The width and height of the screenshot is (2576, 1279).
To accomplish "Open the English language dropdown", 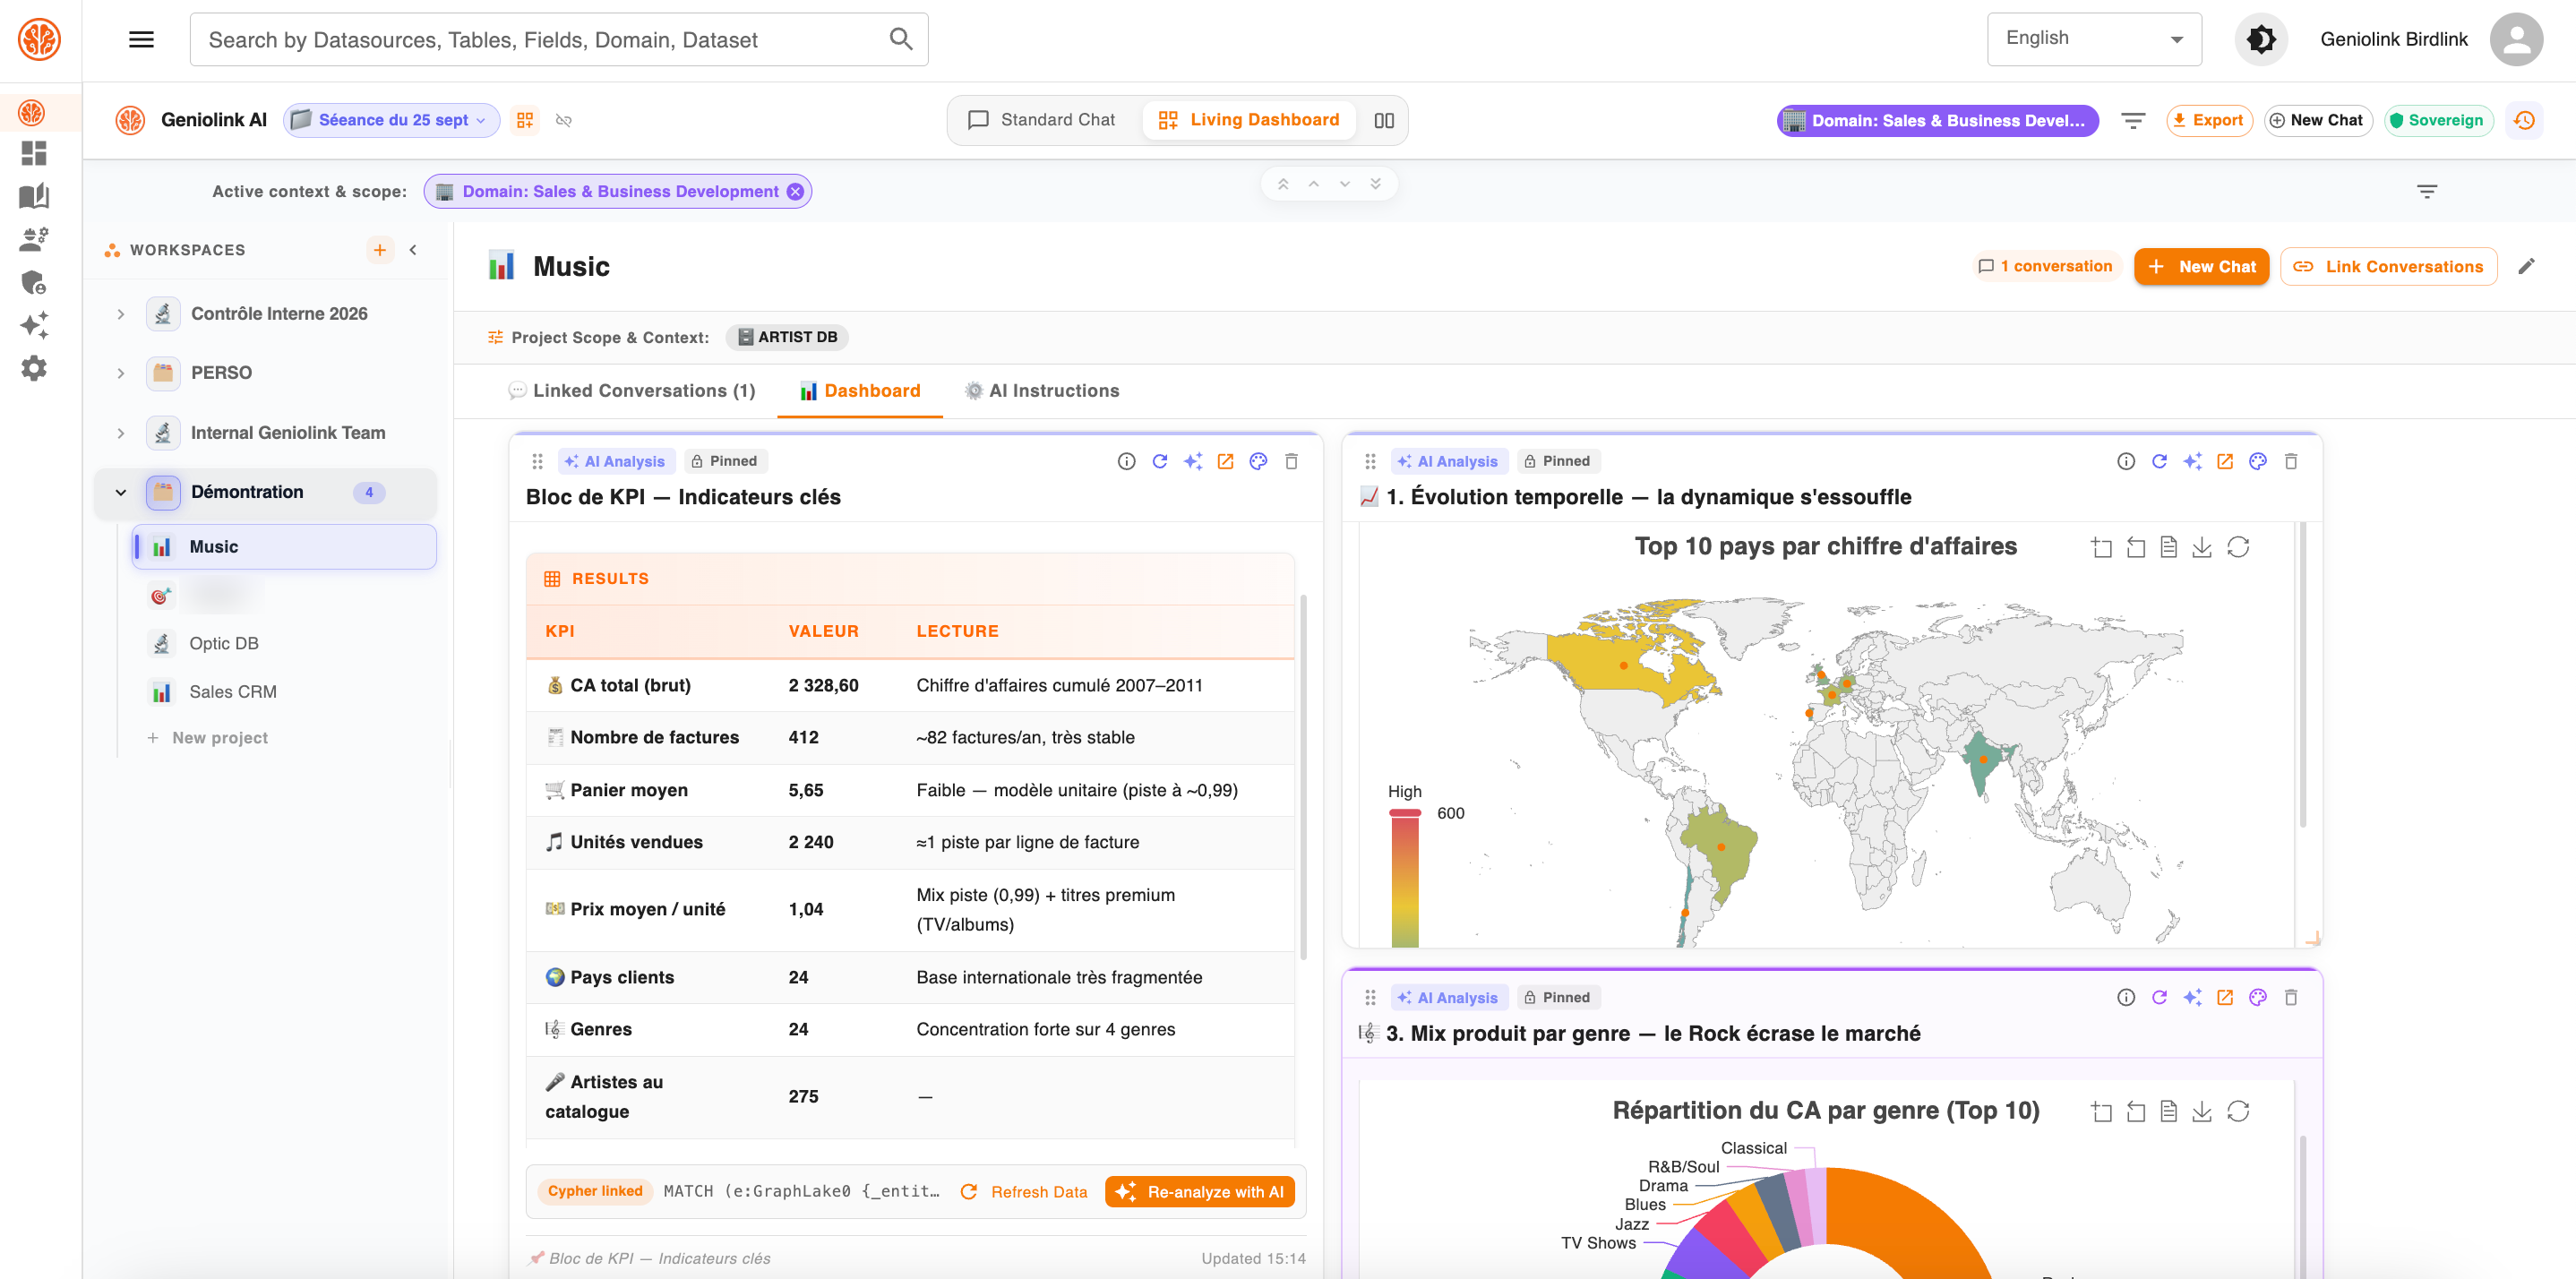I will point(2094,39).
